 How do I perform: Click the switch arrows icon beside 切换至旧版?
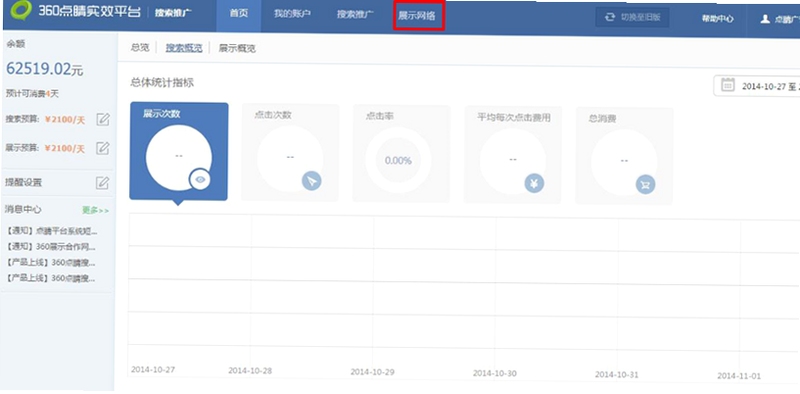pos(610,17)
